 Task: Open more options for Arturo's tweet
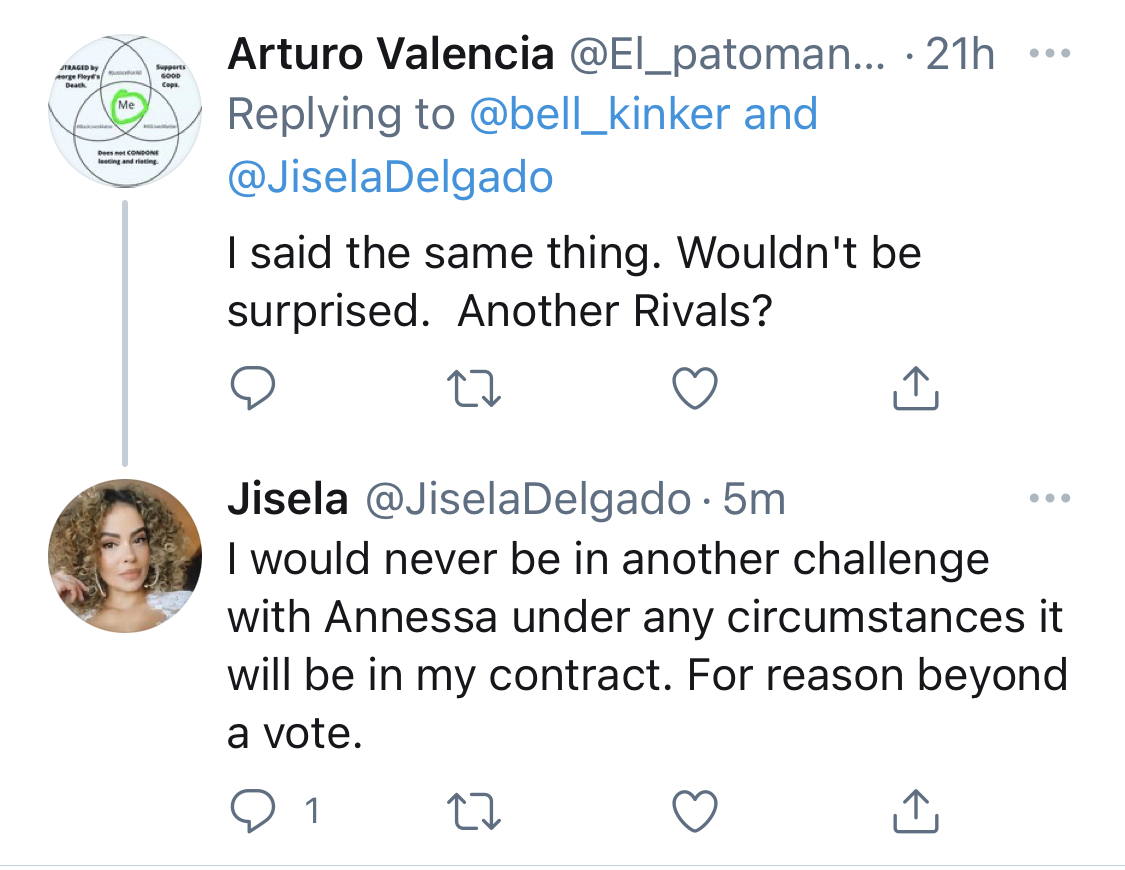click(1050, 53)
